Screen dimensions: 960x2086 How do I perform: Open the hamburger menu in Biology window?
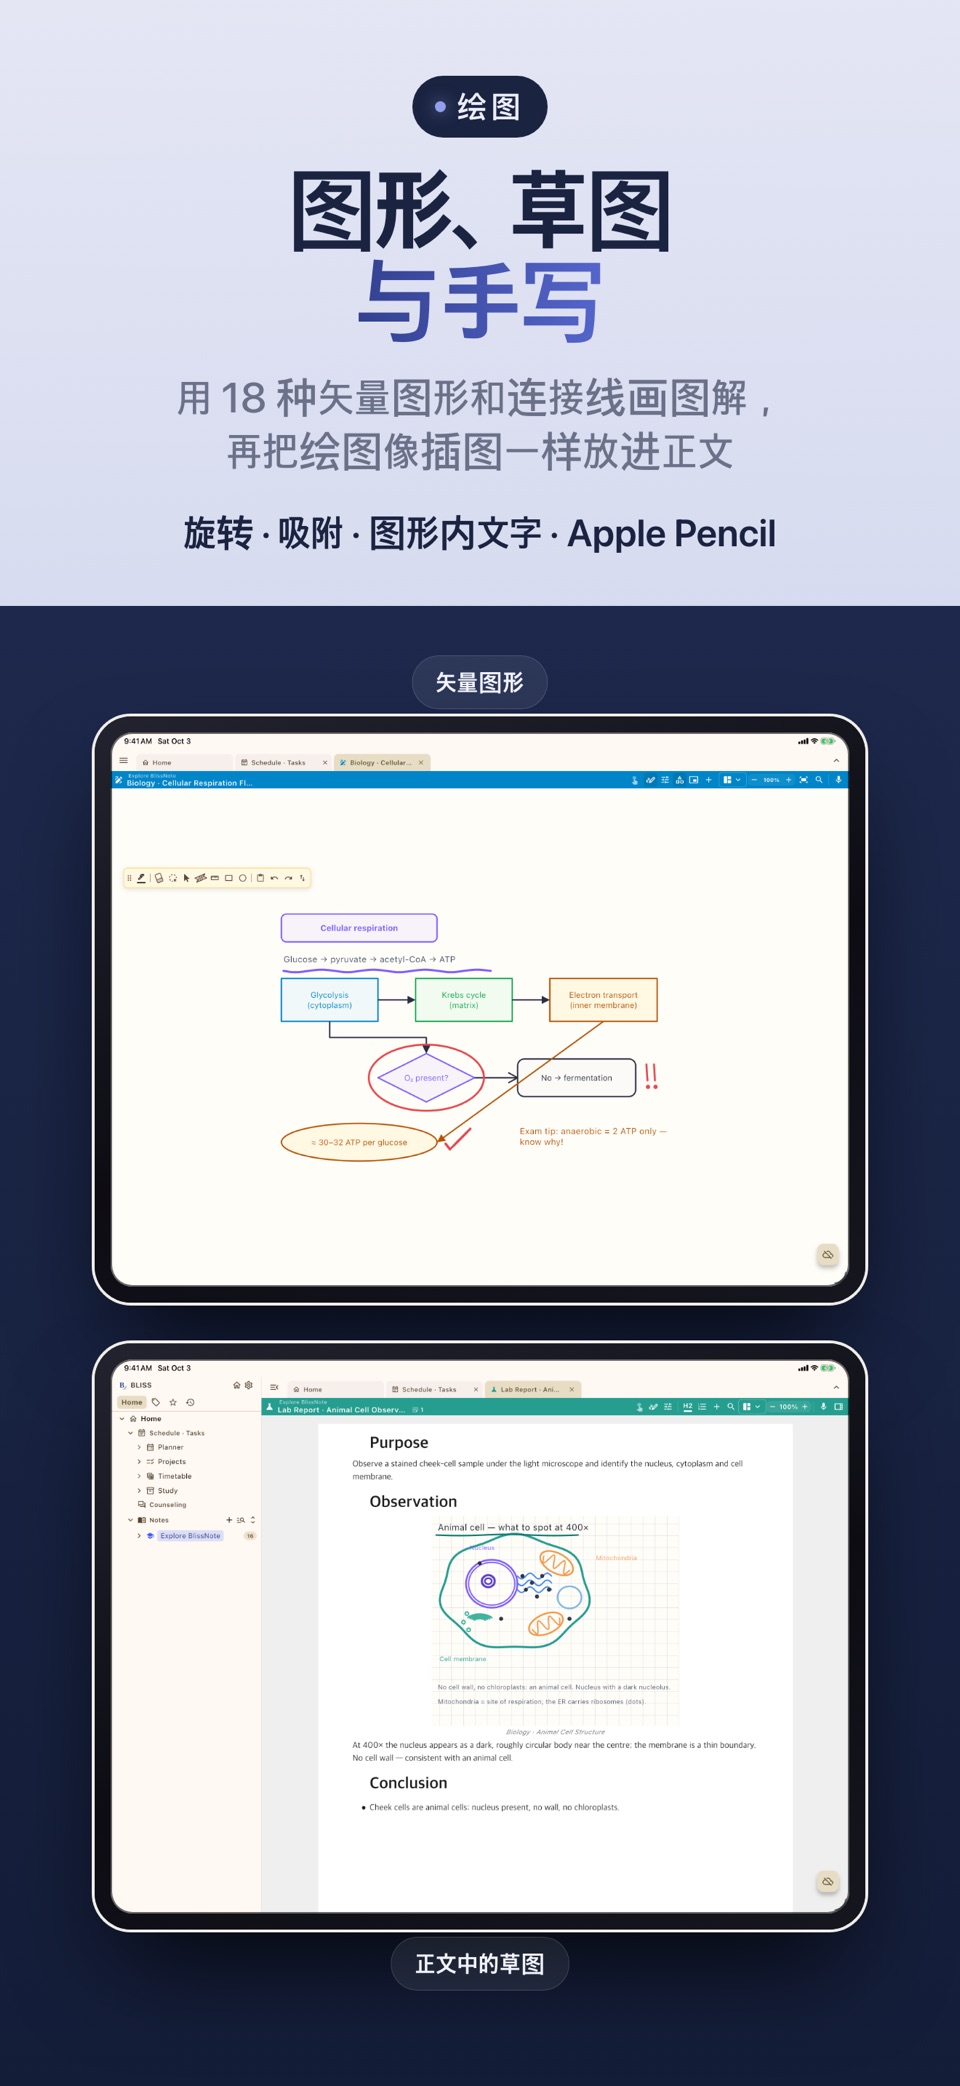tap(124, 761)
